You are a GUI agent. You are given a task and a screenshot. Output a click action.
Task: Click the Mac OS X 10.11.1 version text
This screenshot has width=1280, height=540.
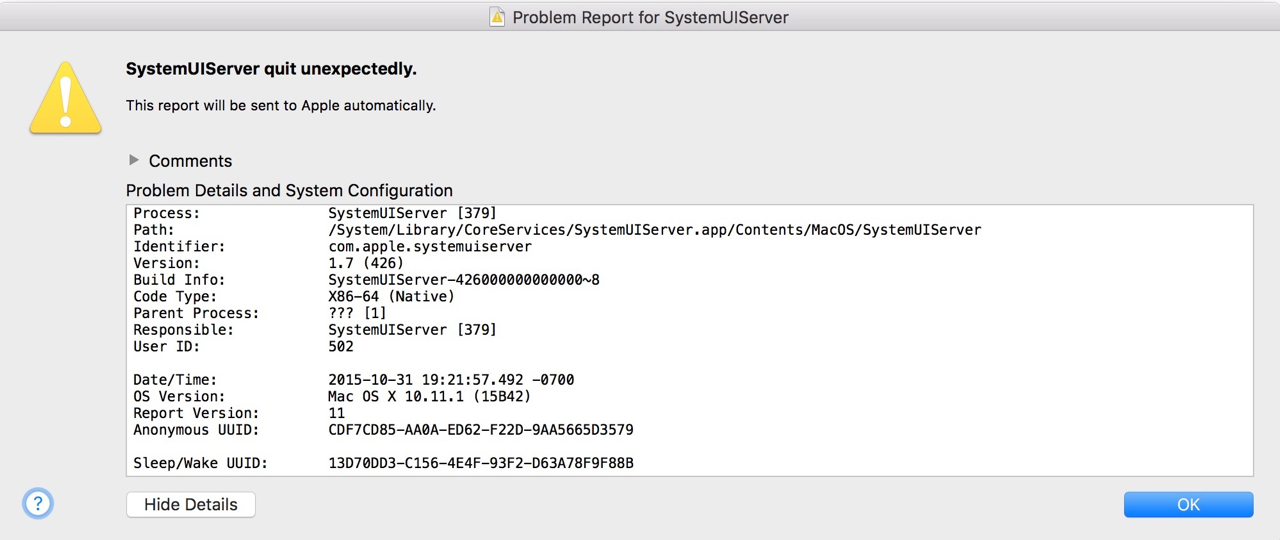tap(429, 396)
